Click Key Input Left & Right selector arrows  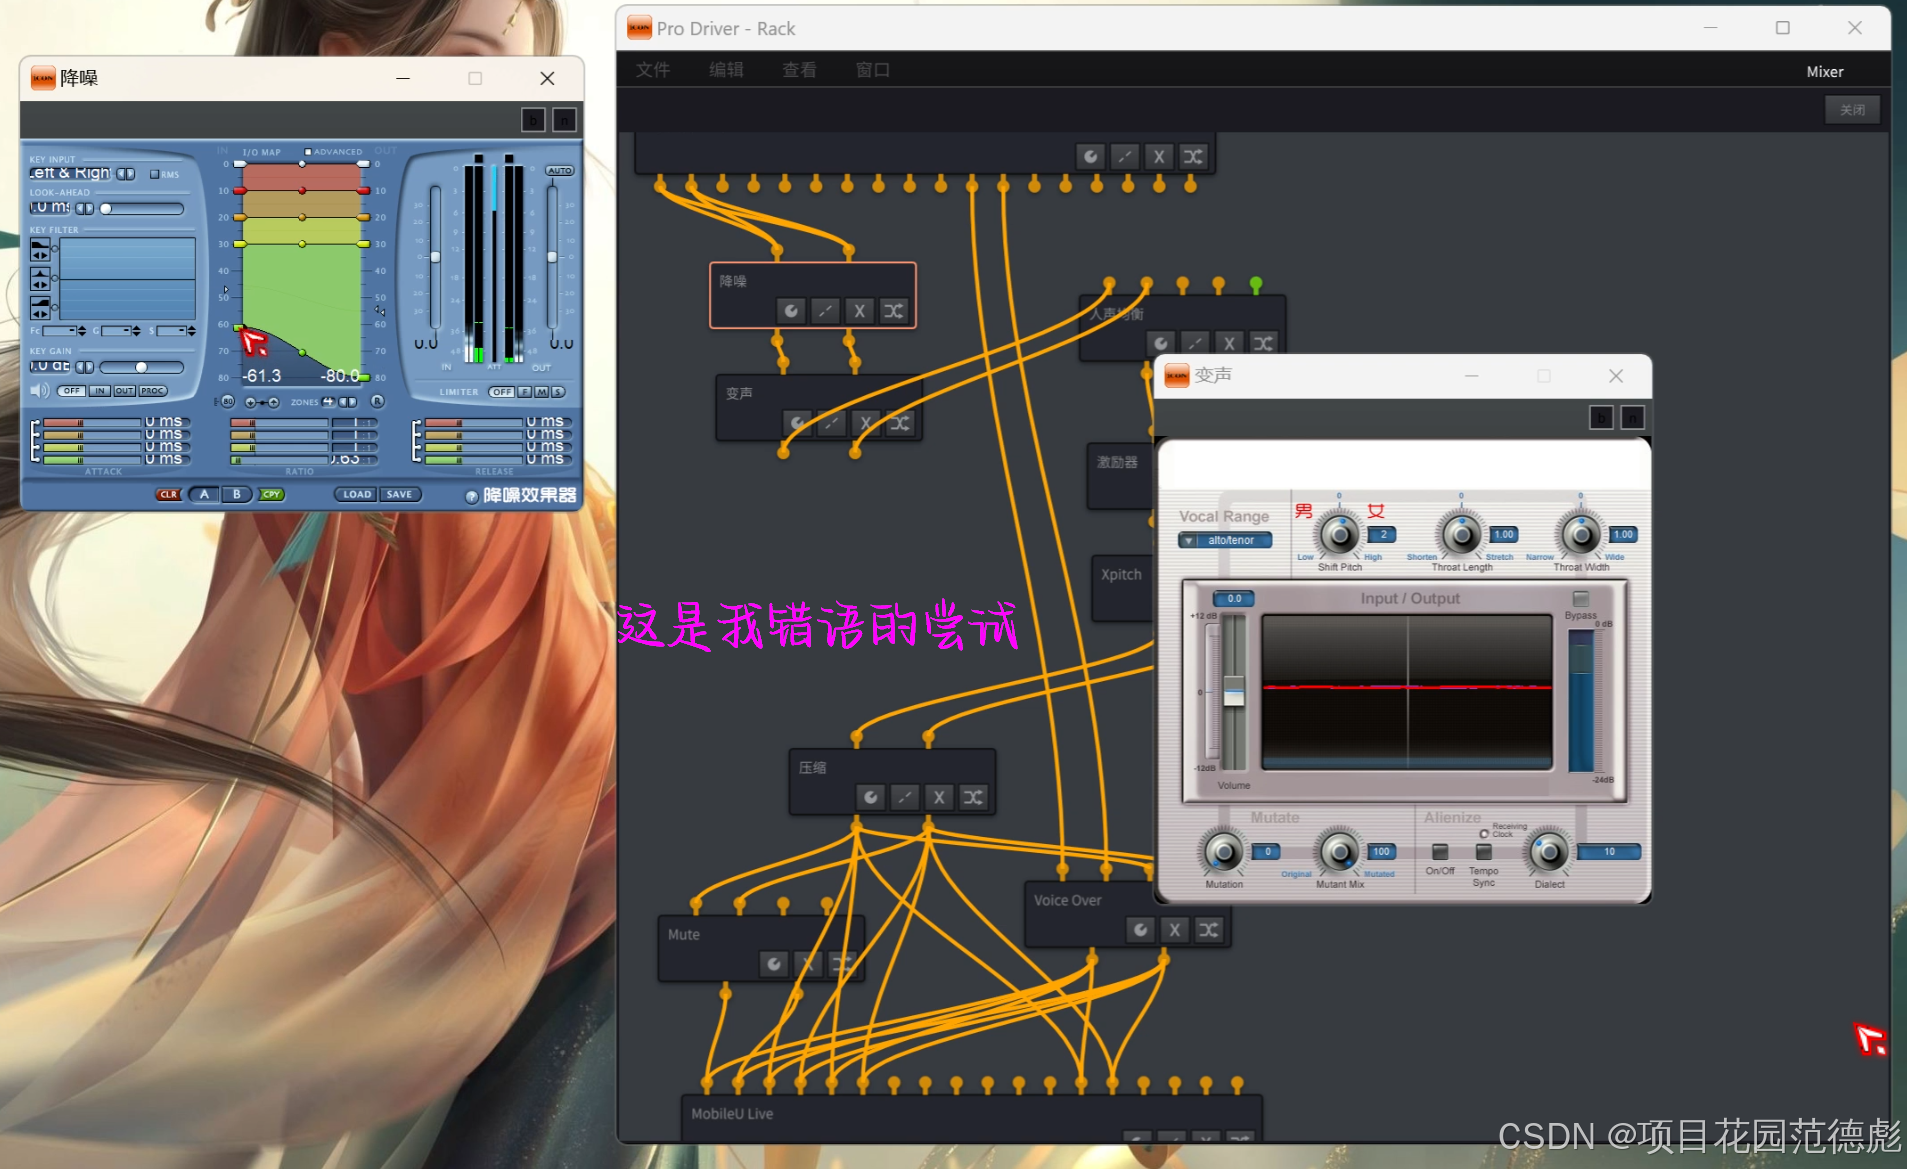(126, 174)
